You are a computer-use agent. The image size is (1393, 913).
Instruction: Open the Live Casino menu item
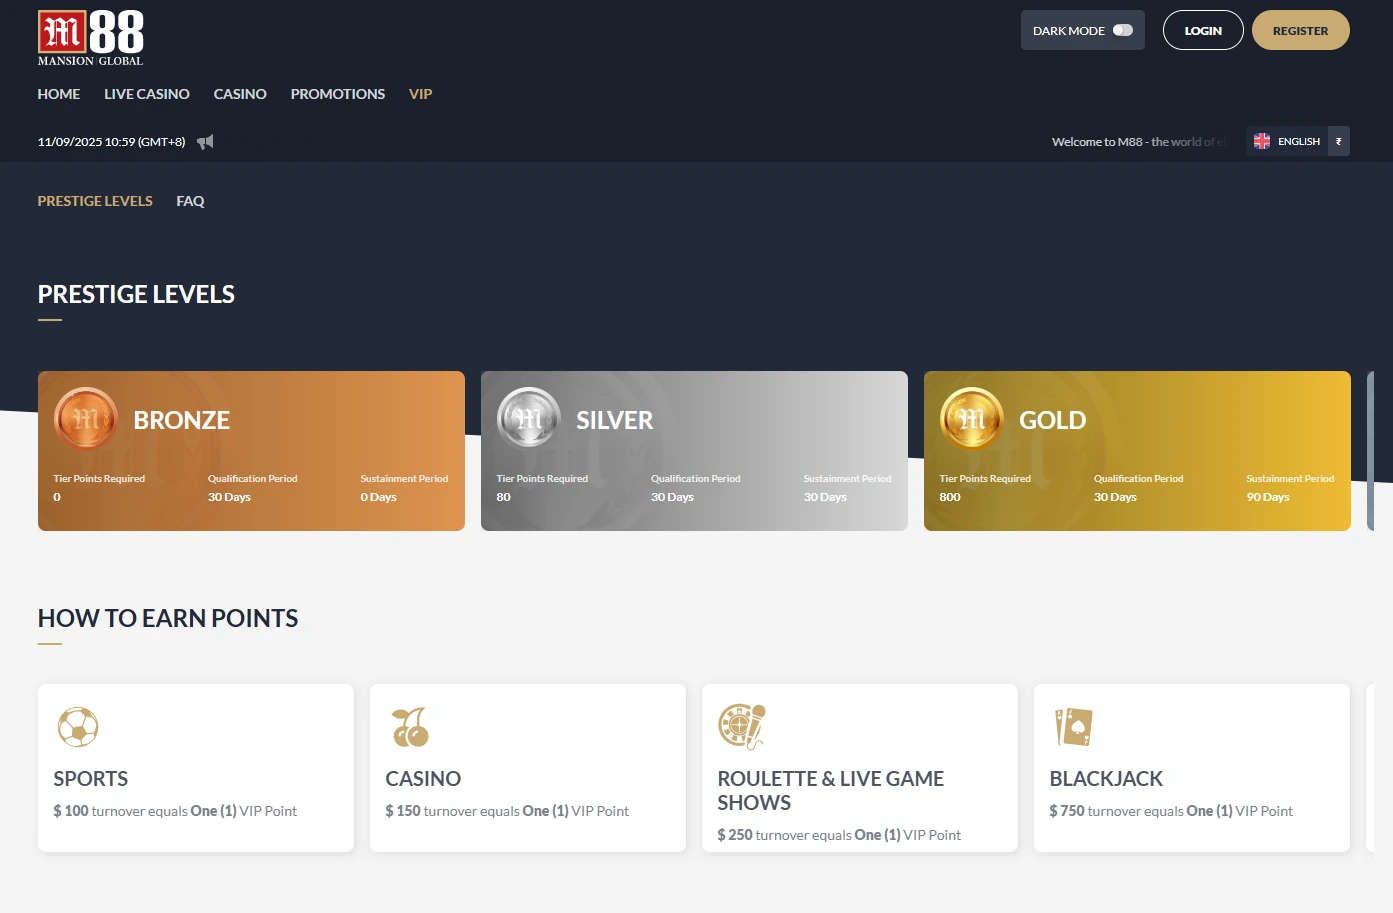[147, 94]
